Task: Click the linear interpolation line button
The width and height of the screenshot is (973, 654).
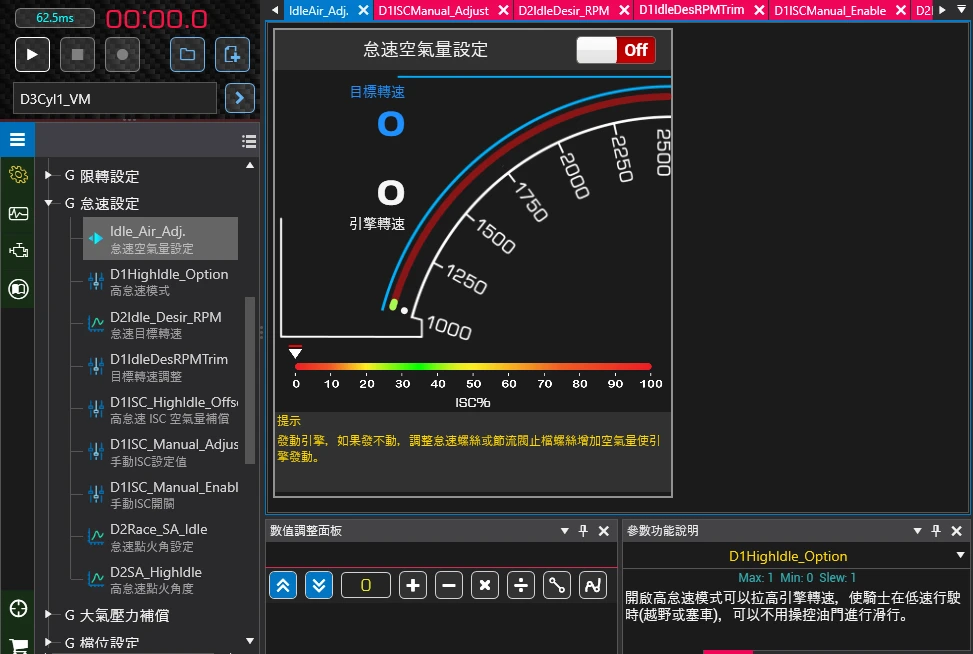Action: [557, 585]
